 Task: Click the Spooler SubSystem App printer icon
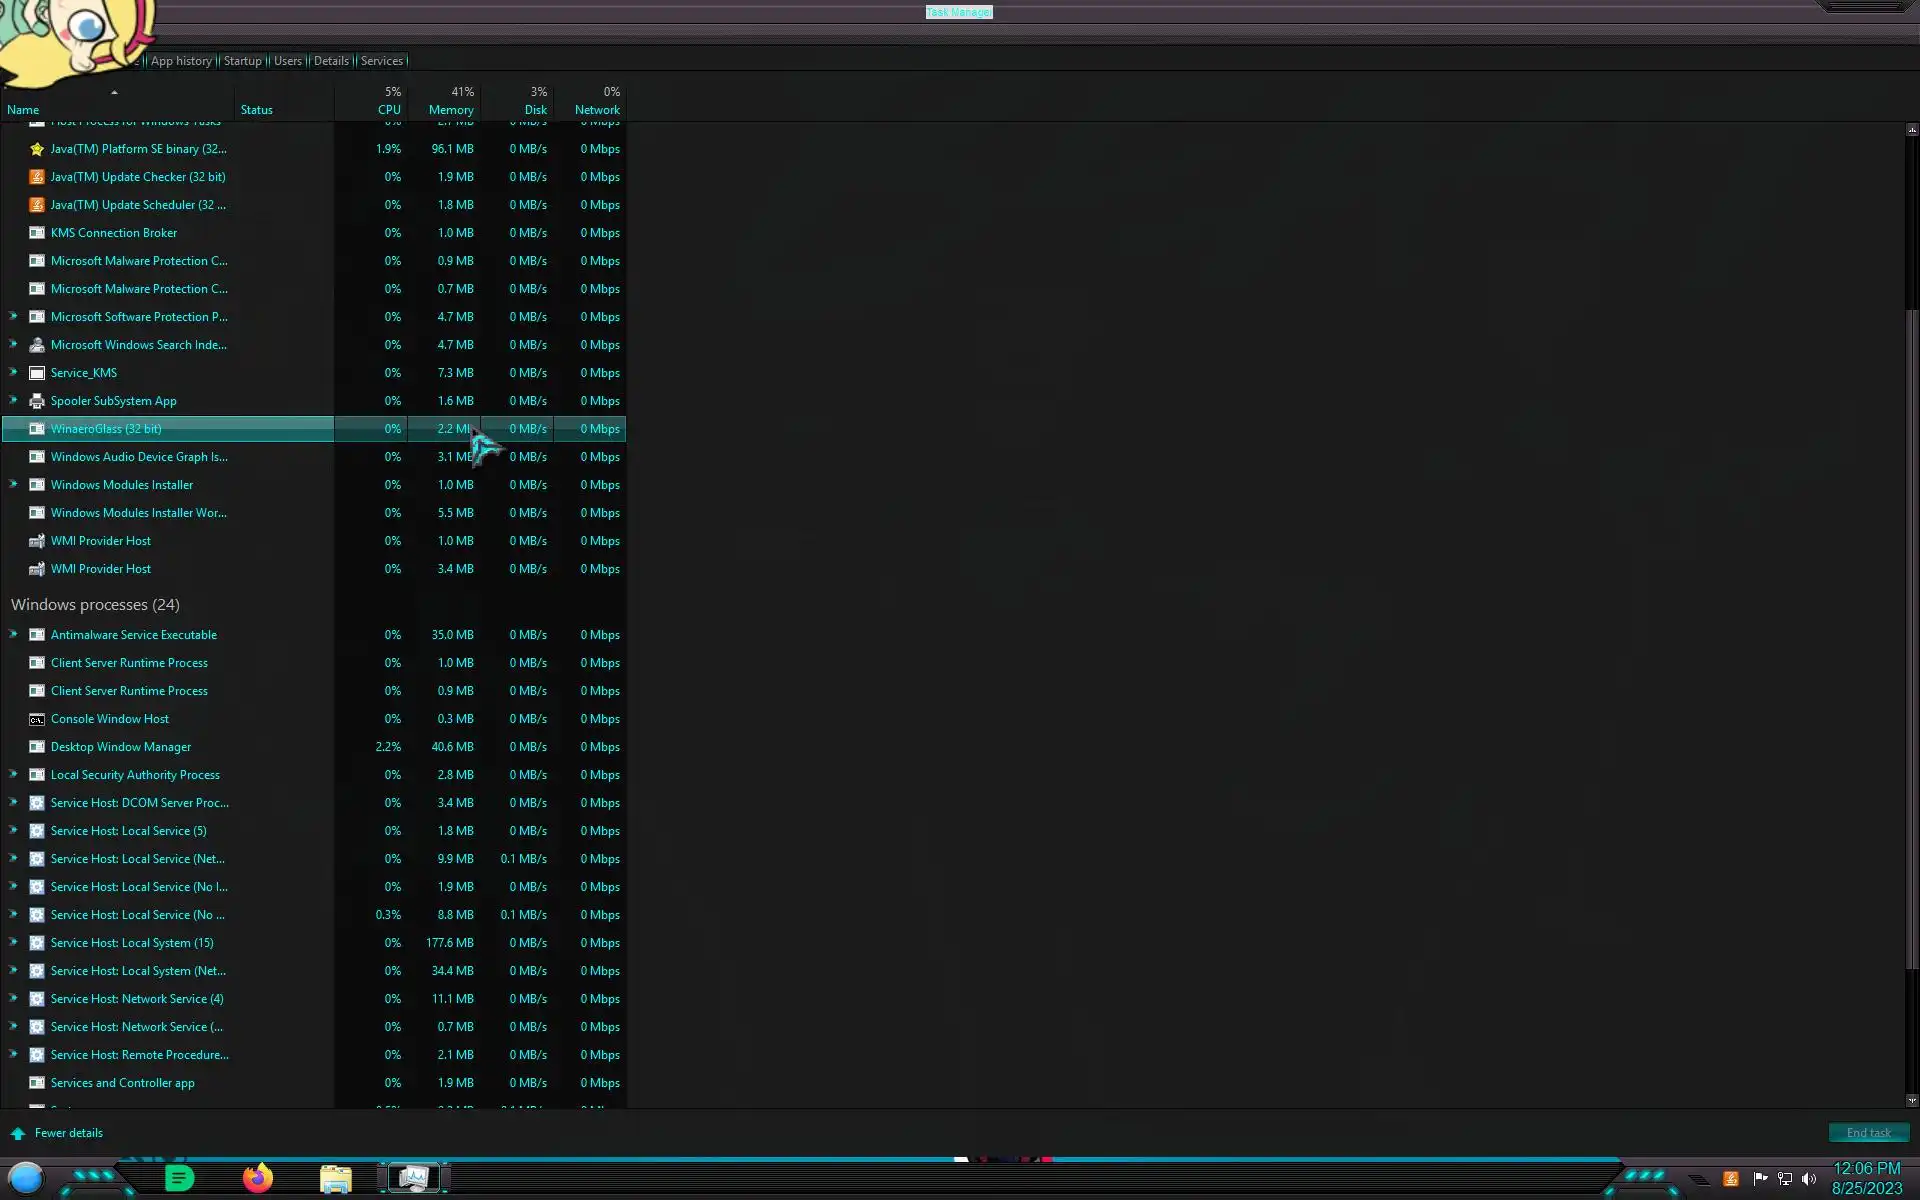(x=37, y=401)
